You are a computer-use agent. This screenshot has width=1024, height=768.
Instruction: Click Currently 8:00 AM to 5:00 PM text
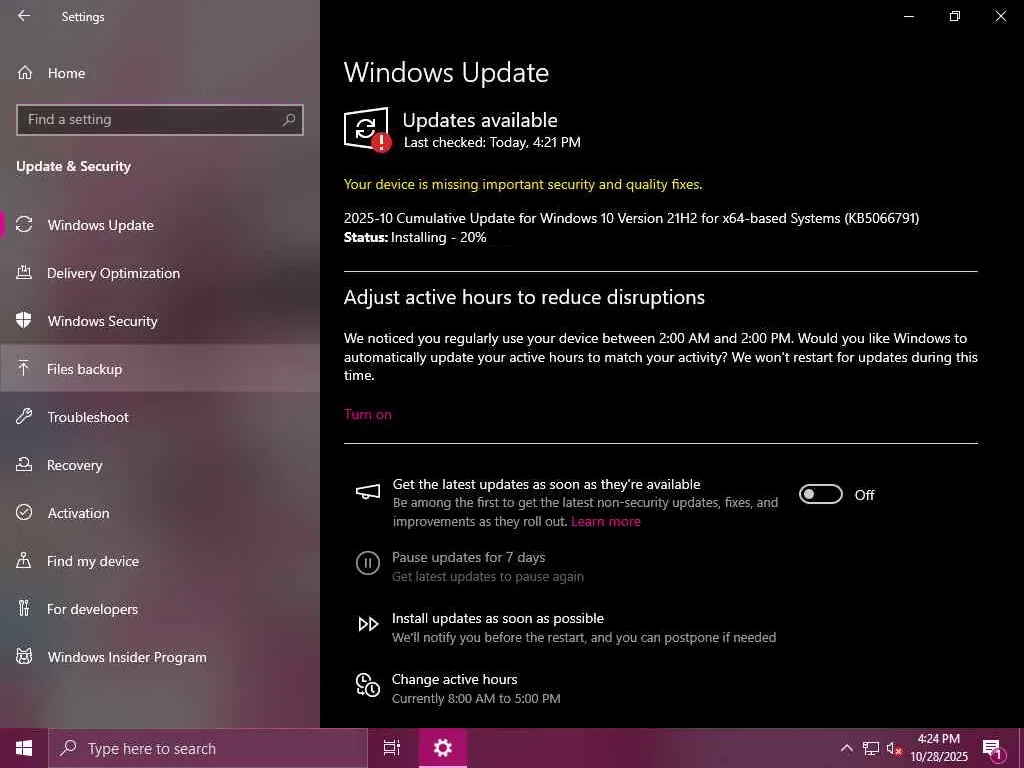tap(475, 698)
